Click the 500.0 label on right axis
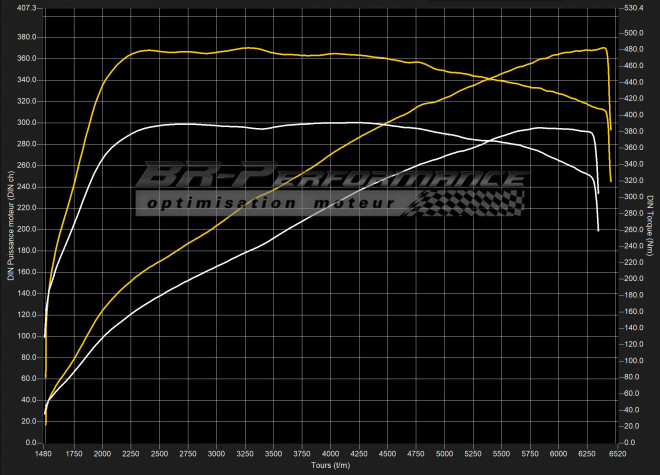 pyautogui.click(x=632, y=33)
